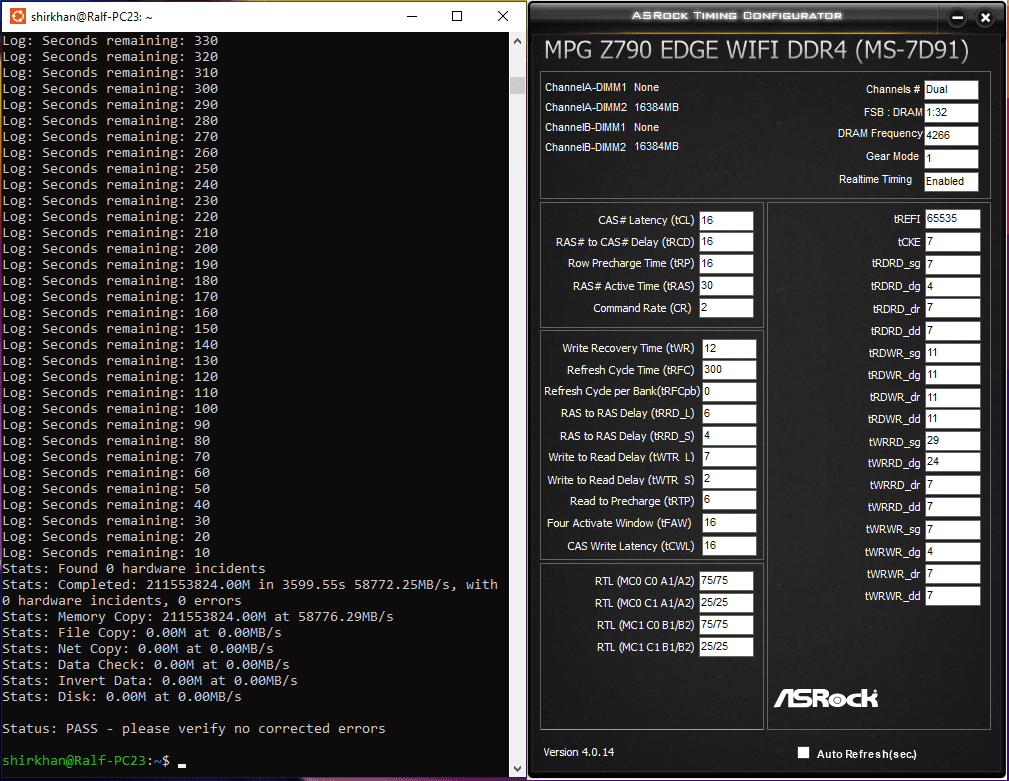Click the terminal scrollbar thumb
This screenshot has width=1009, height=781.
(x=517, y=86)
